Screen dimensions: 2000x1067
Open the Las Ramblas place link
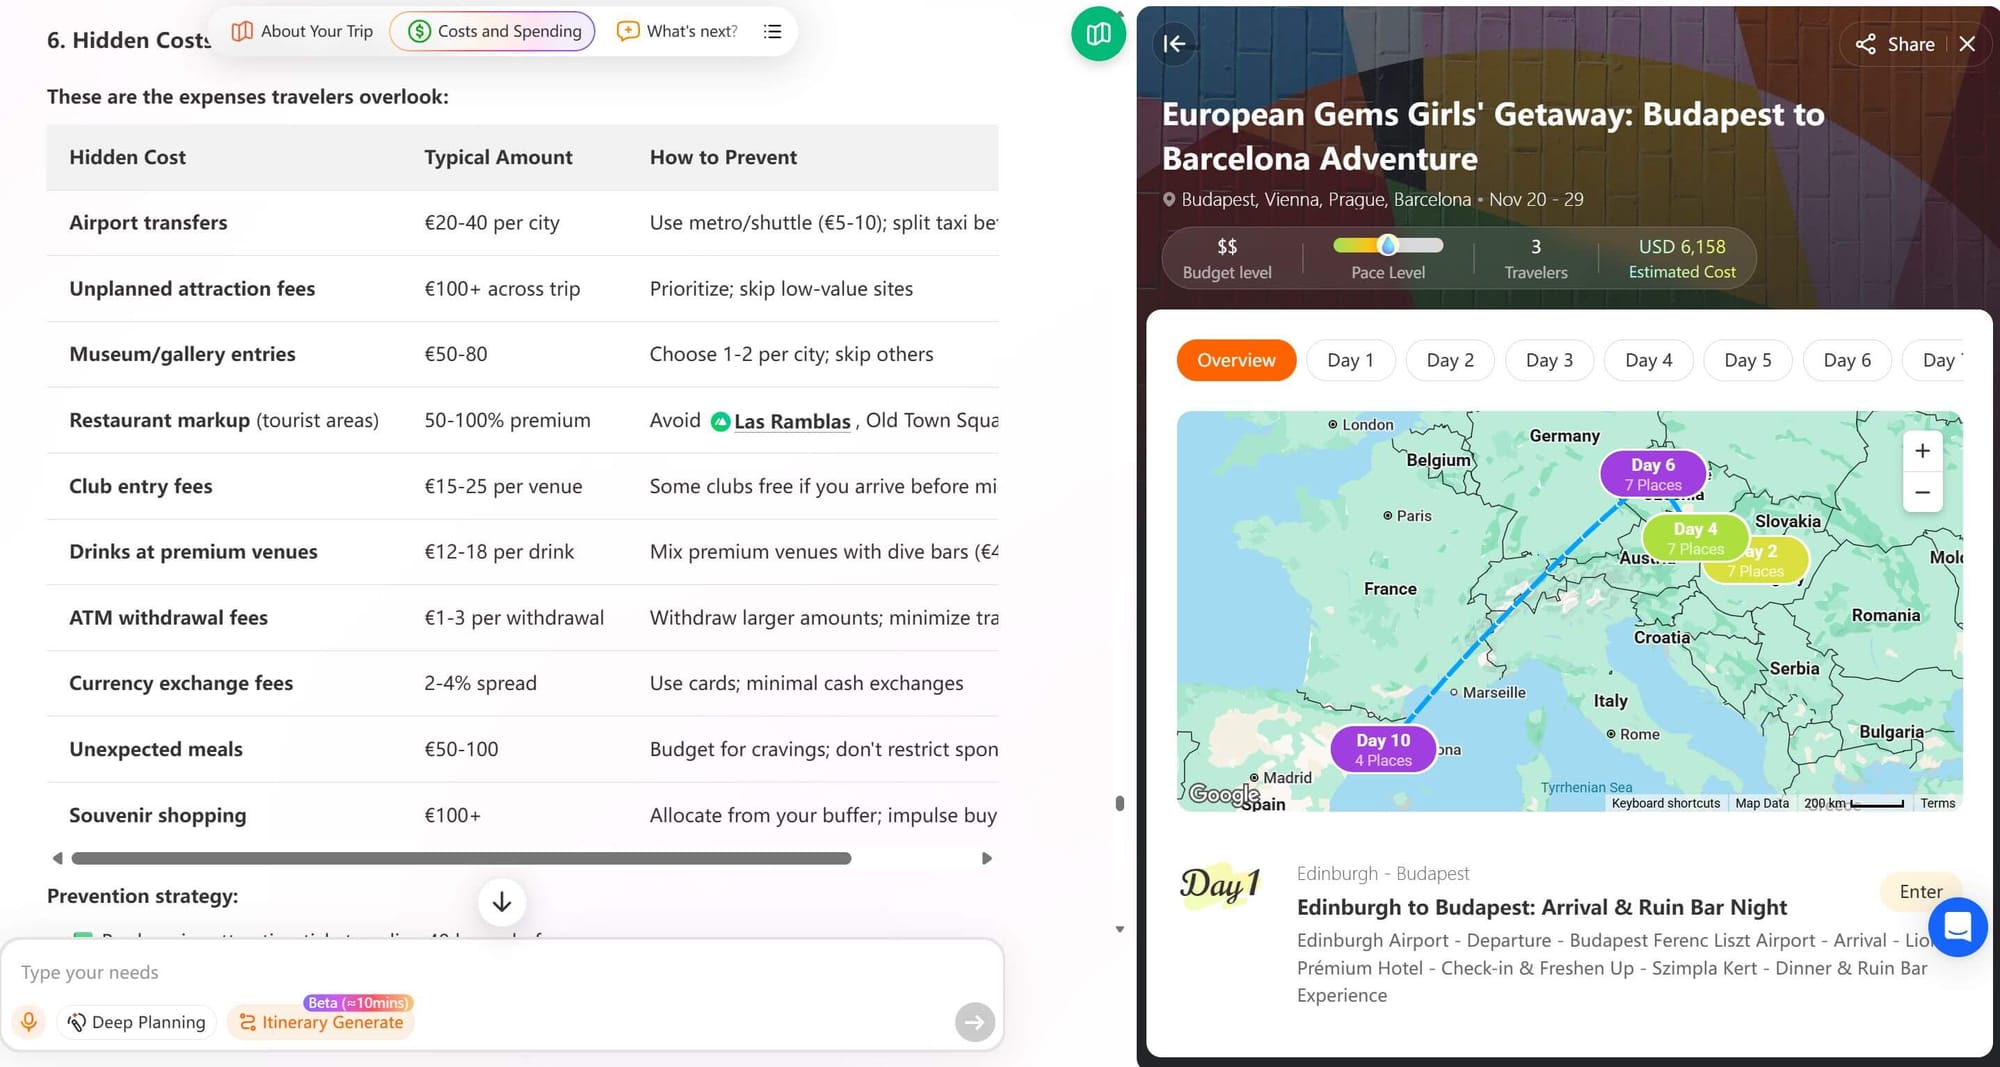(791, 422)
